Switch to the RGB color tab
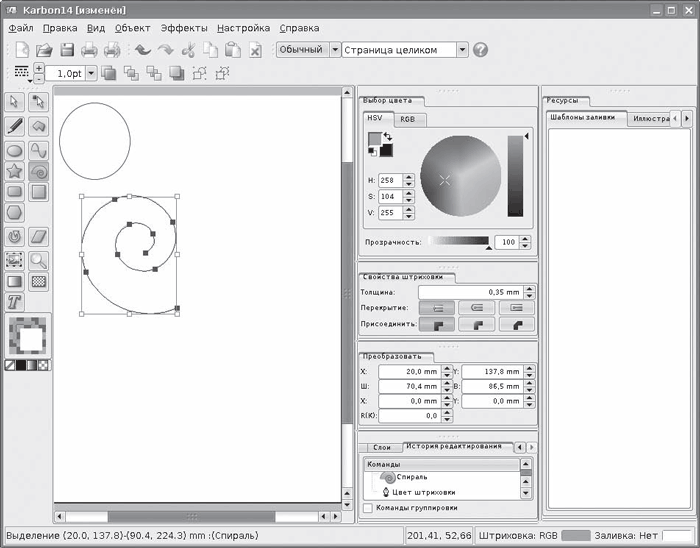Screen dimensions: 700x548 408,119
